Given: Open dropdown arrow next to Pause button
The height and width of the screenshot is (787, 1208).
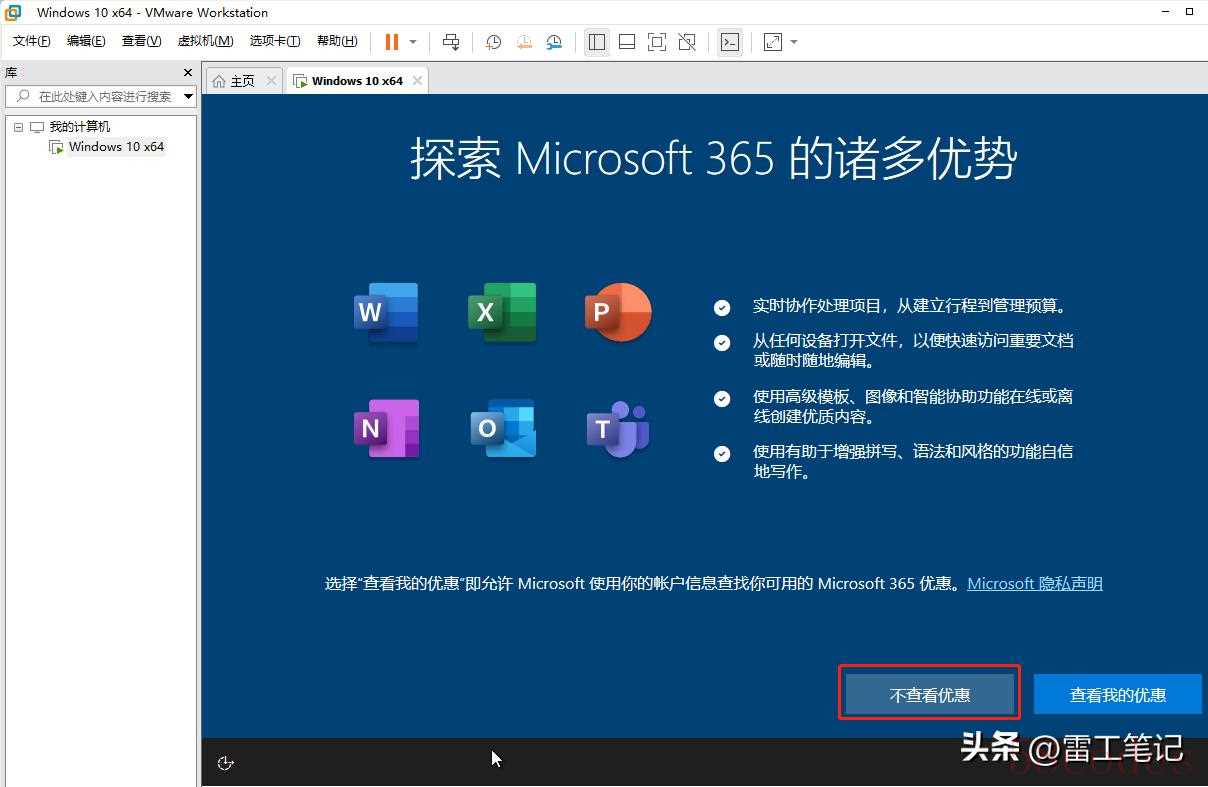Looking at the screenshot, I should point(413,42).
